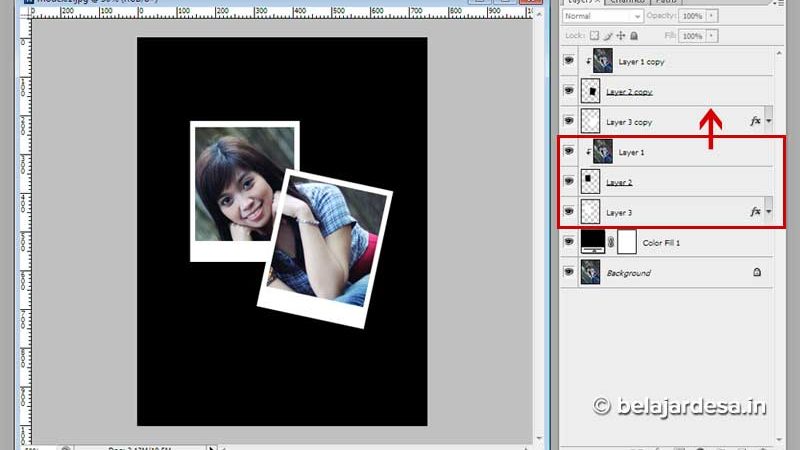
Task: Toggle visibility of Layer 2
Action: click(569, 181)
